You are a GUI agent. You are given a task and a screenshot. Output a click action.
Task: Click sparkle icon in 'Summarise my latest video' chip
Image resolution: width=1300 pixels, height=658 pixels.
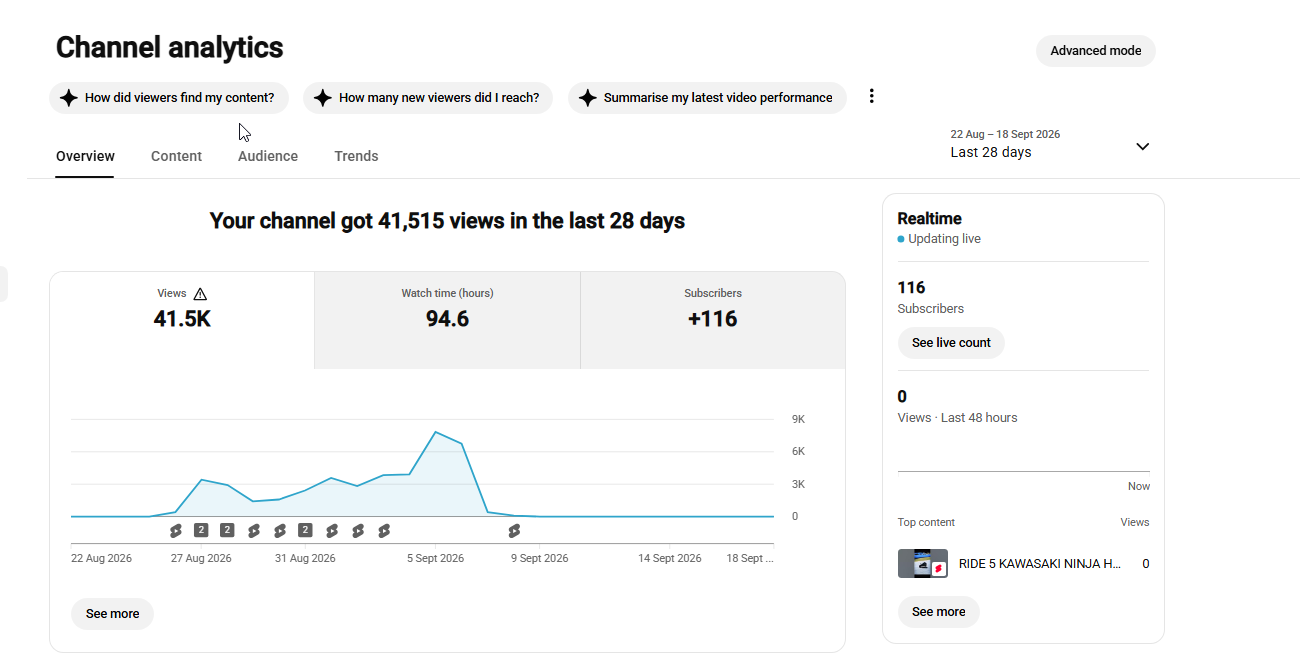click(587, 98)
